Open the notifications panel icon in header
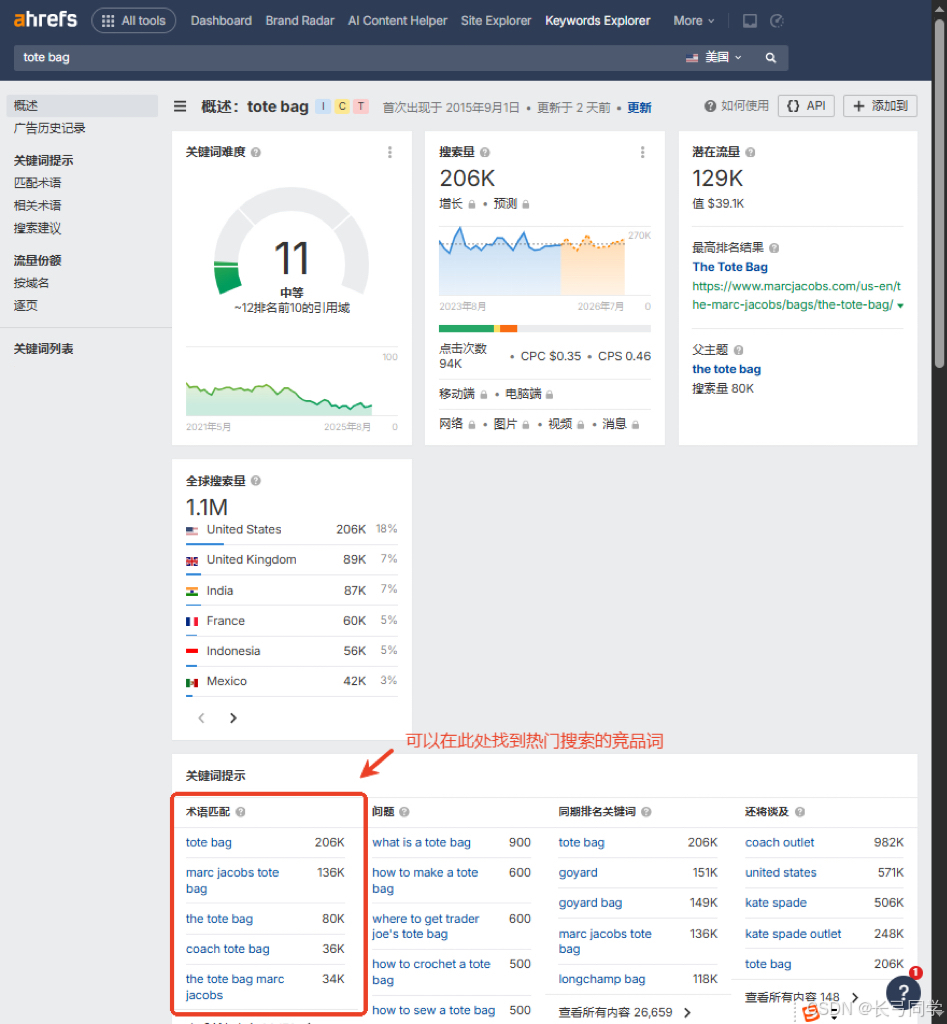The image size is (947, 1024). [x=750, y=21]
